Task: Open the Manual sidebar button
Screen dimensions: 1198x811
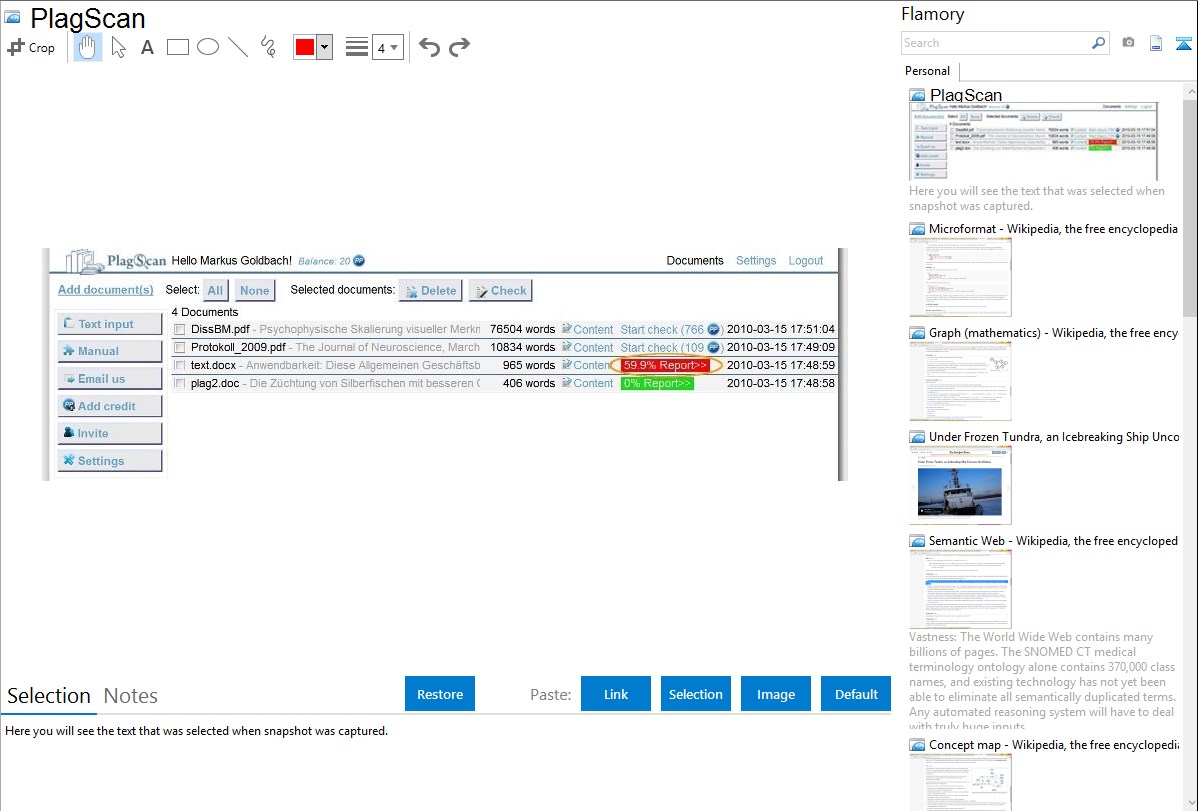Action: (x=109, y=351)
